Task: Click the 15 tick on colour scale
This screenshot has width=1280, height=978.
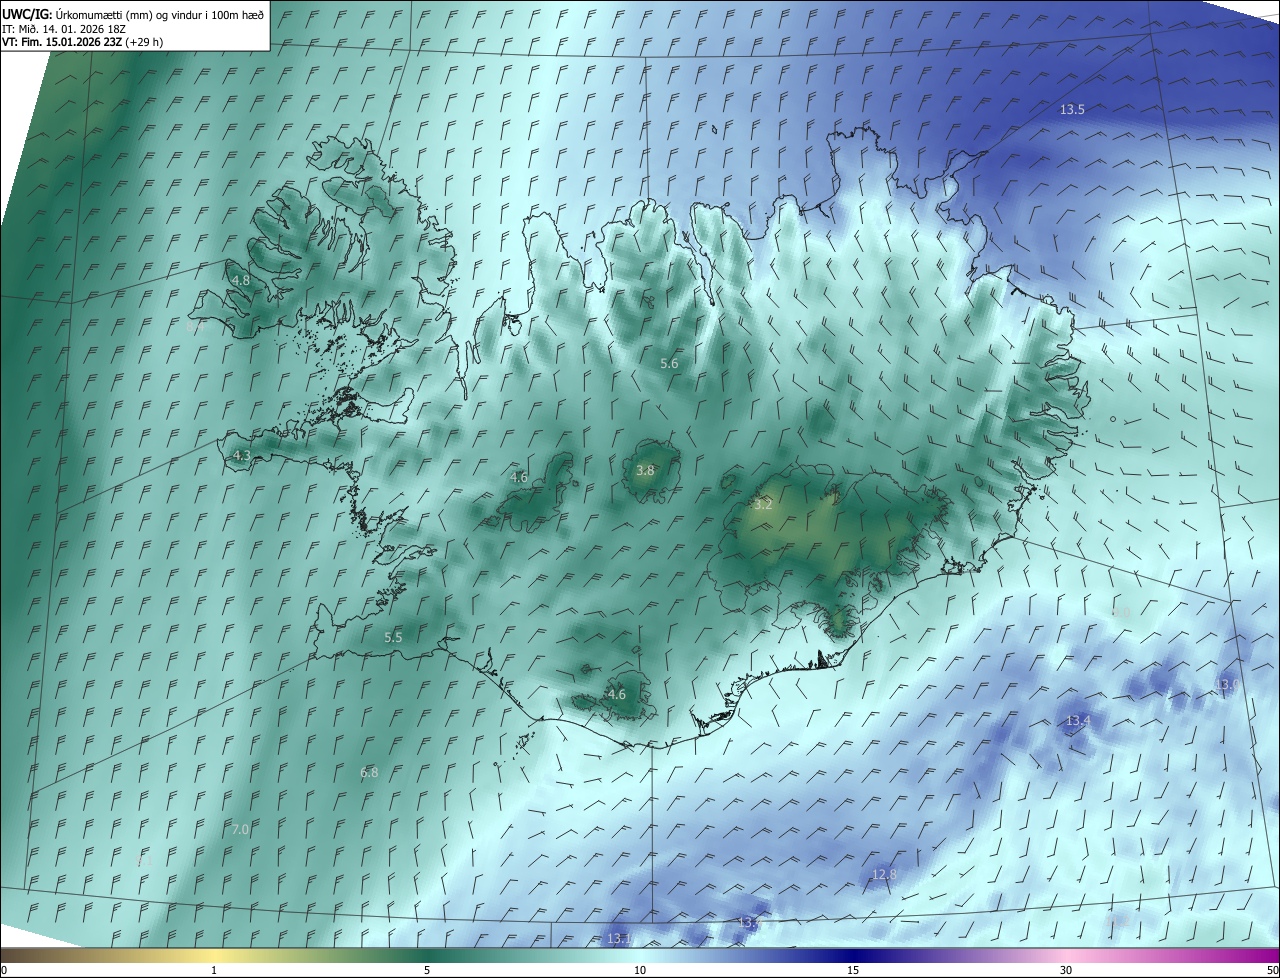Action: [853, 970]
